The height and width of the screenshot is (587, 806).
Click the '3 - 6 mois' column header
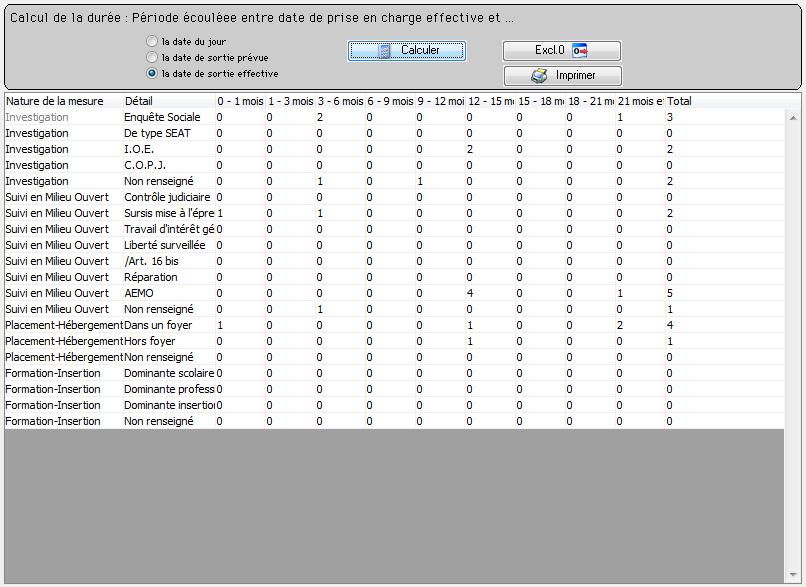pyautogui.click(x=340, y=101)
